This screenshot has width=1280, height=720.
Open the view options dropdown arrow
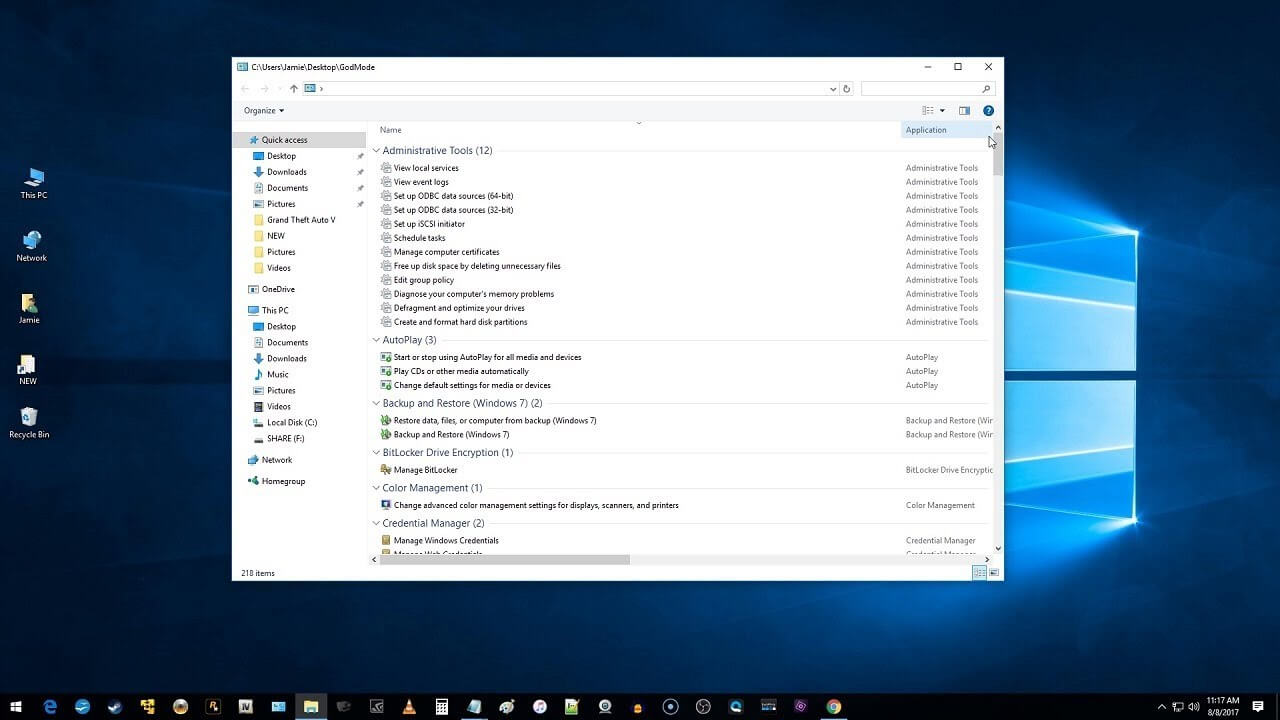coord(942,111)
